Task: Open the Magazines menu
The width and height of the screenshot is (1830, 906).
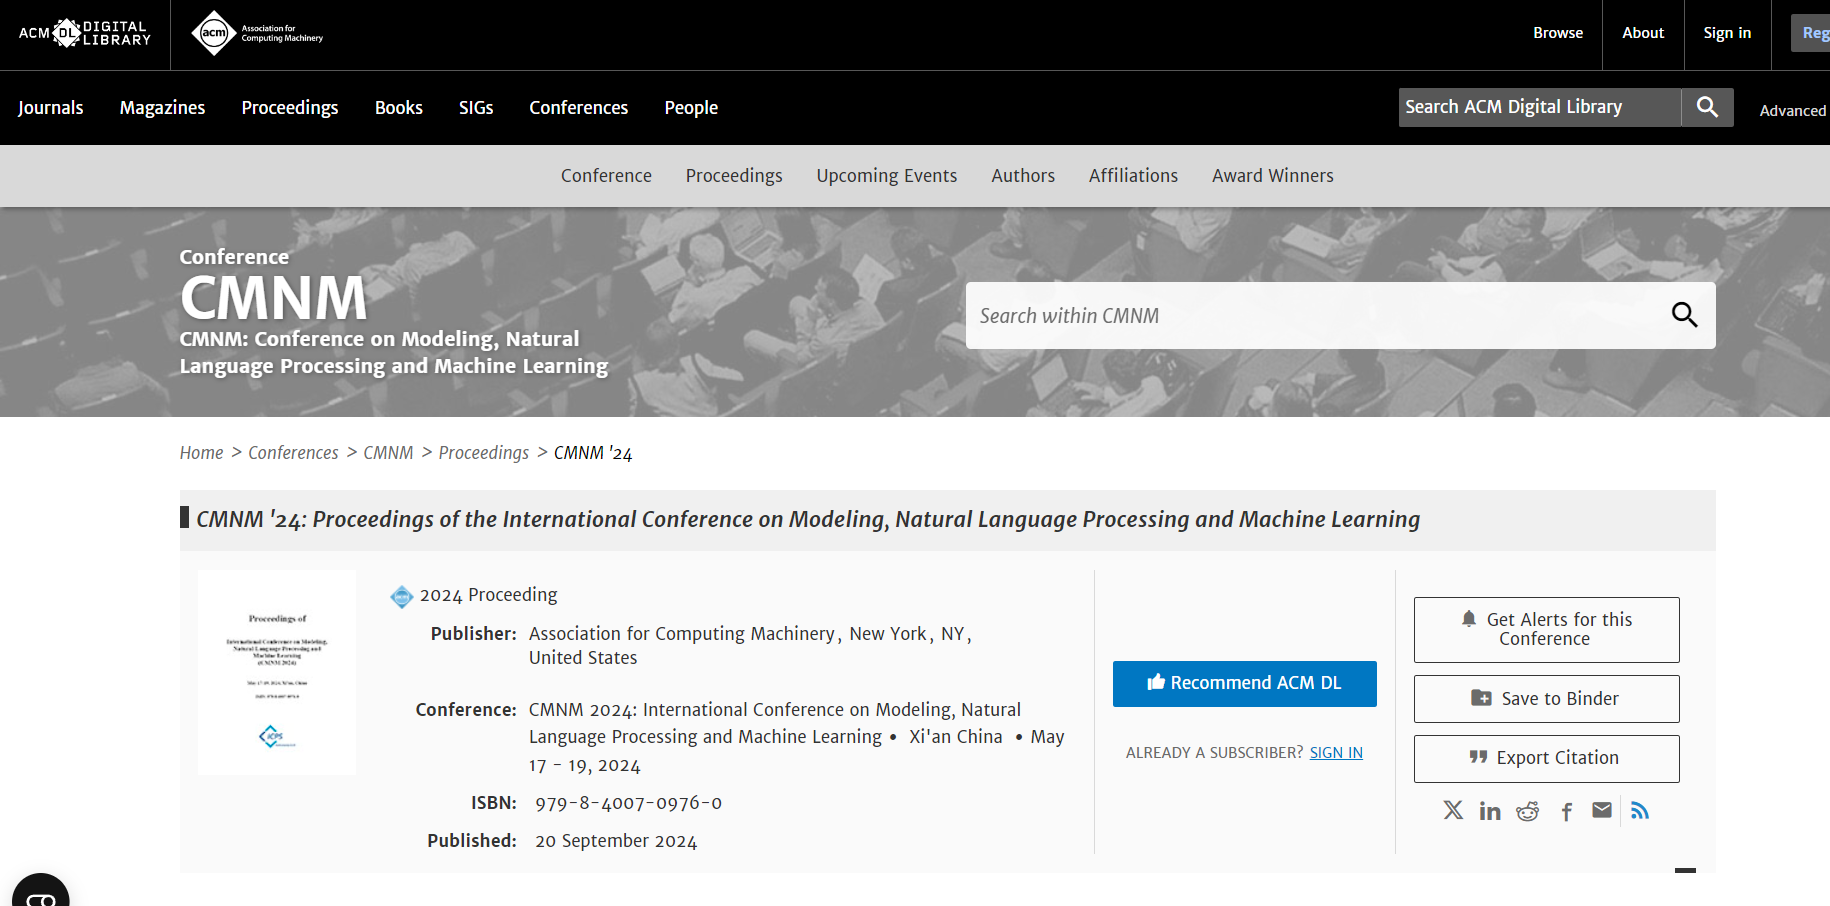Action: click(x=162, y=108)
